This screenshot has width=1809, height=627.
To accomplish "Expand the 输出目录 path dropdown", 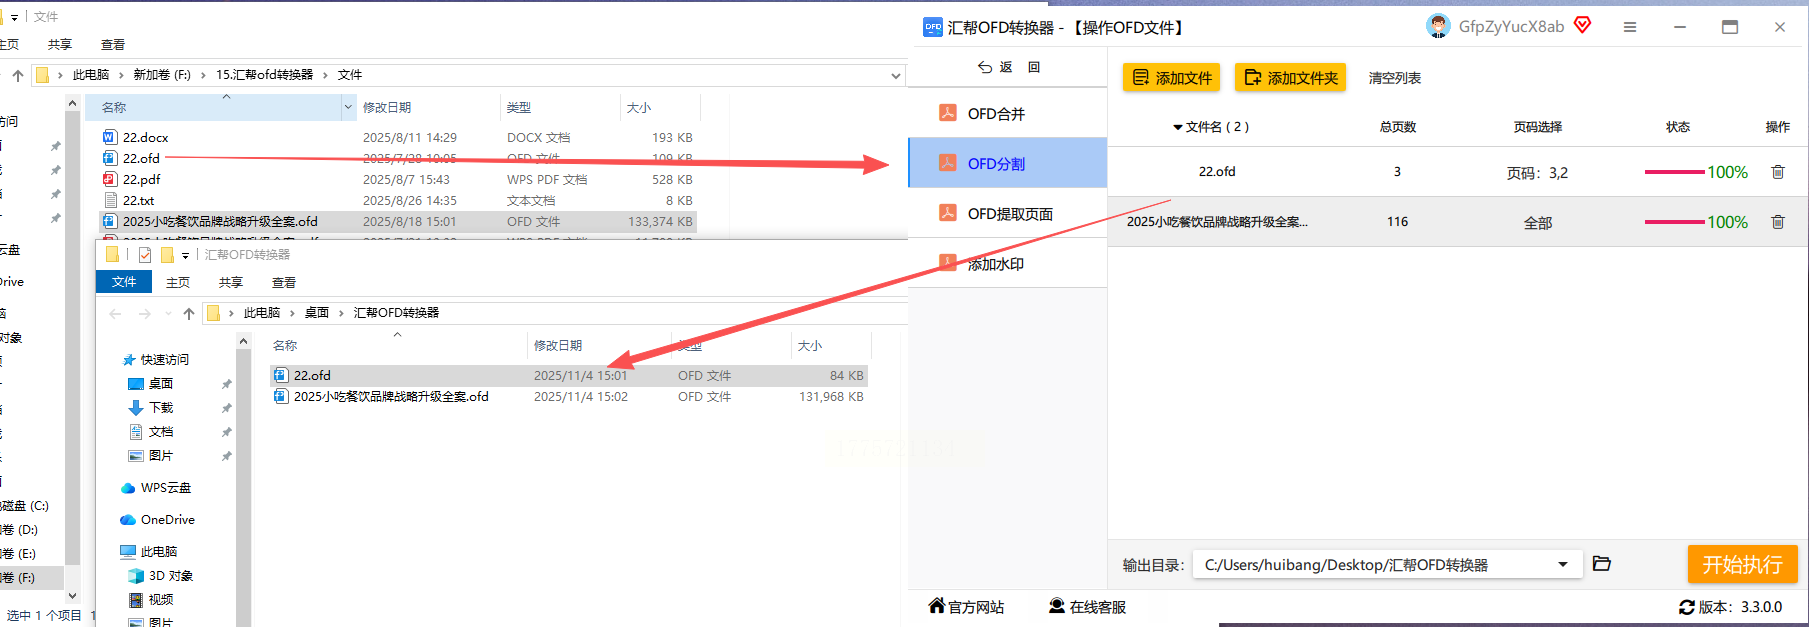I will (1563, 565).
